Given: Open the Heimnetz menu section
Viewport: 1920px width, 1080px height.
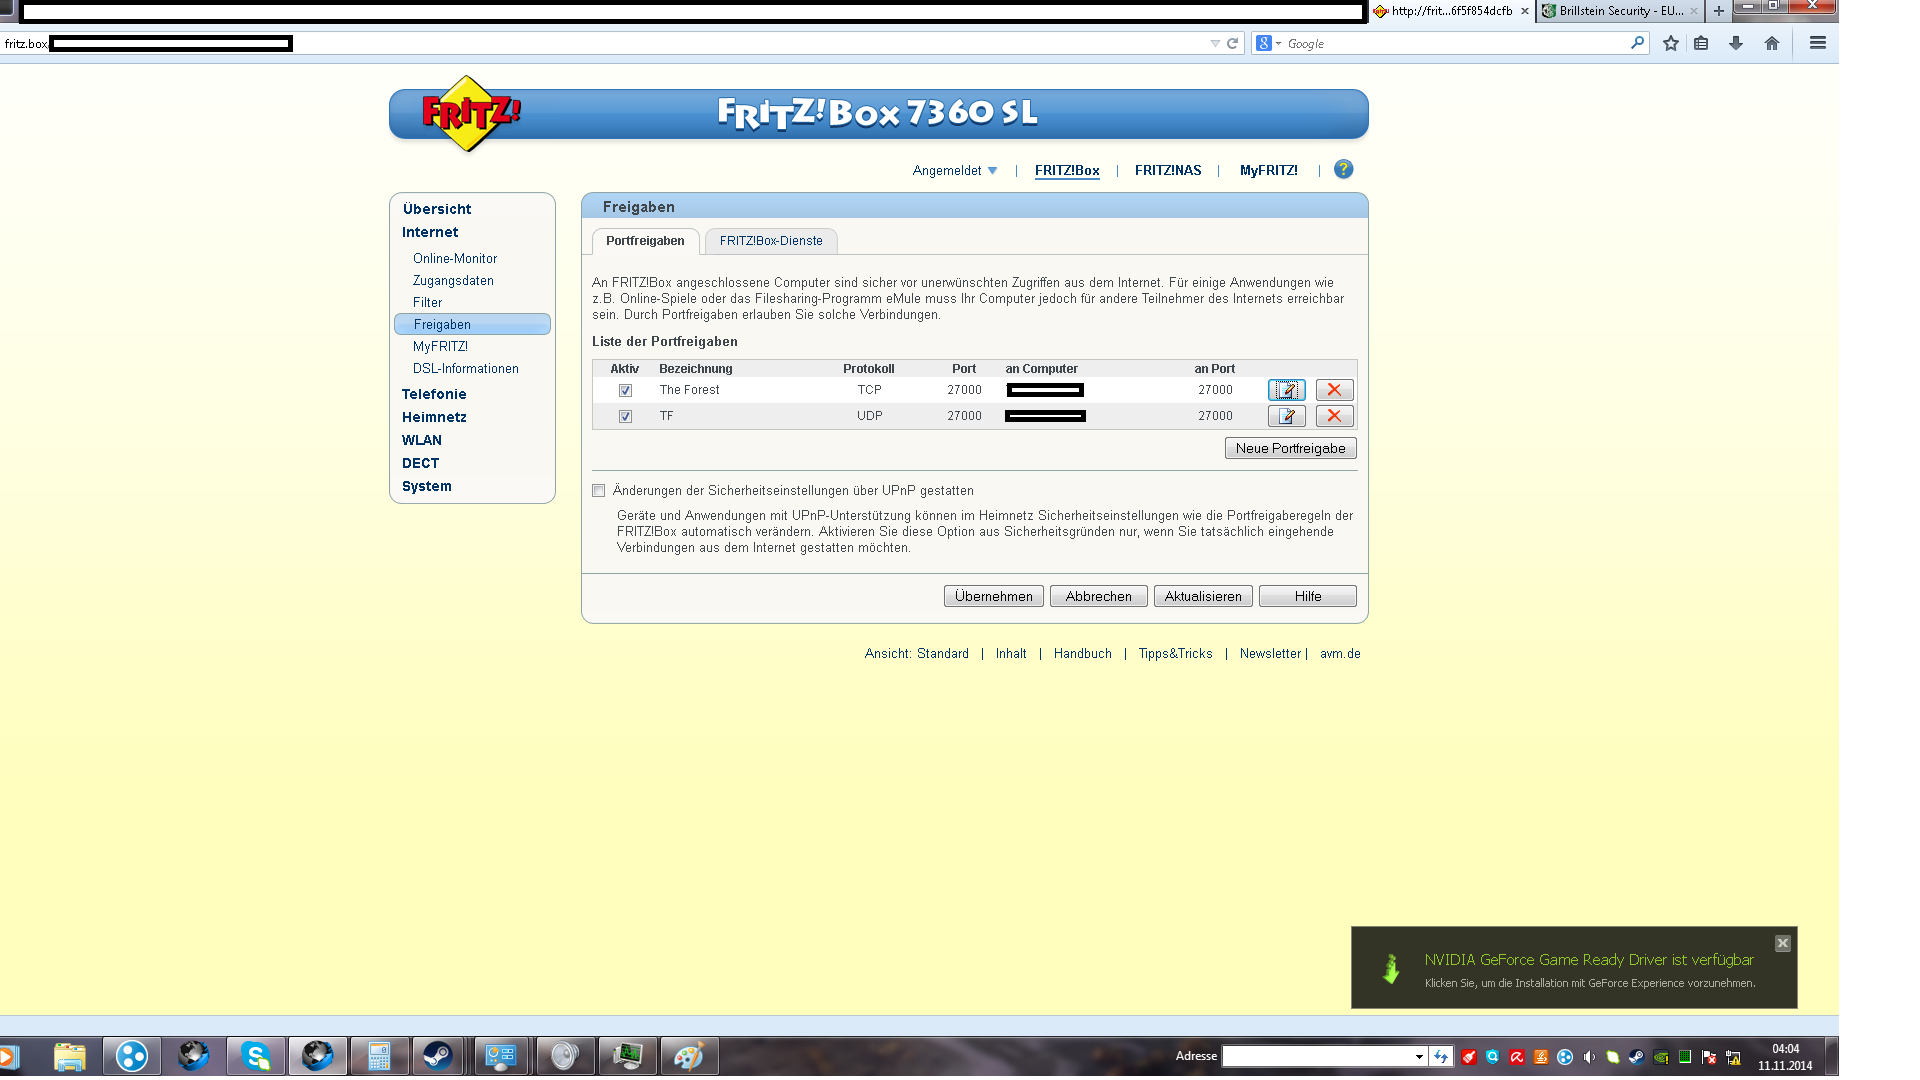Looking at the screenshot, I should [434, 417].
